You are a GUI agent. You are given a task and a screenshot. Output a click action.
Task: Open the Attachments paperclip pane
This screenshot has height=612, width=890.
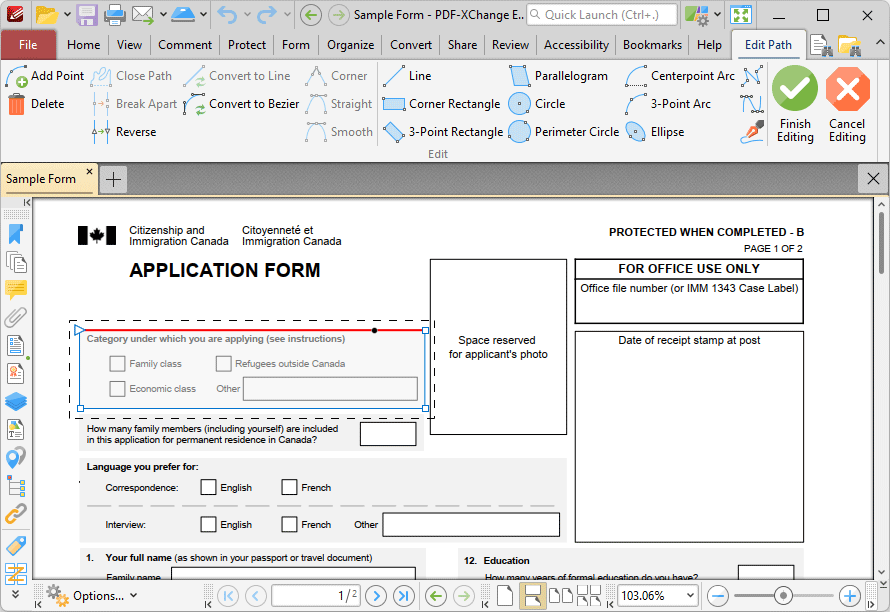[x=15, y=317]
